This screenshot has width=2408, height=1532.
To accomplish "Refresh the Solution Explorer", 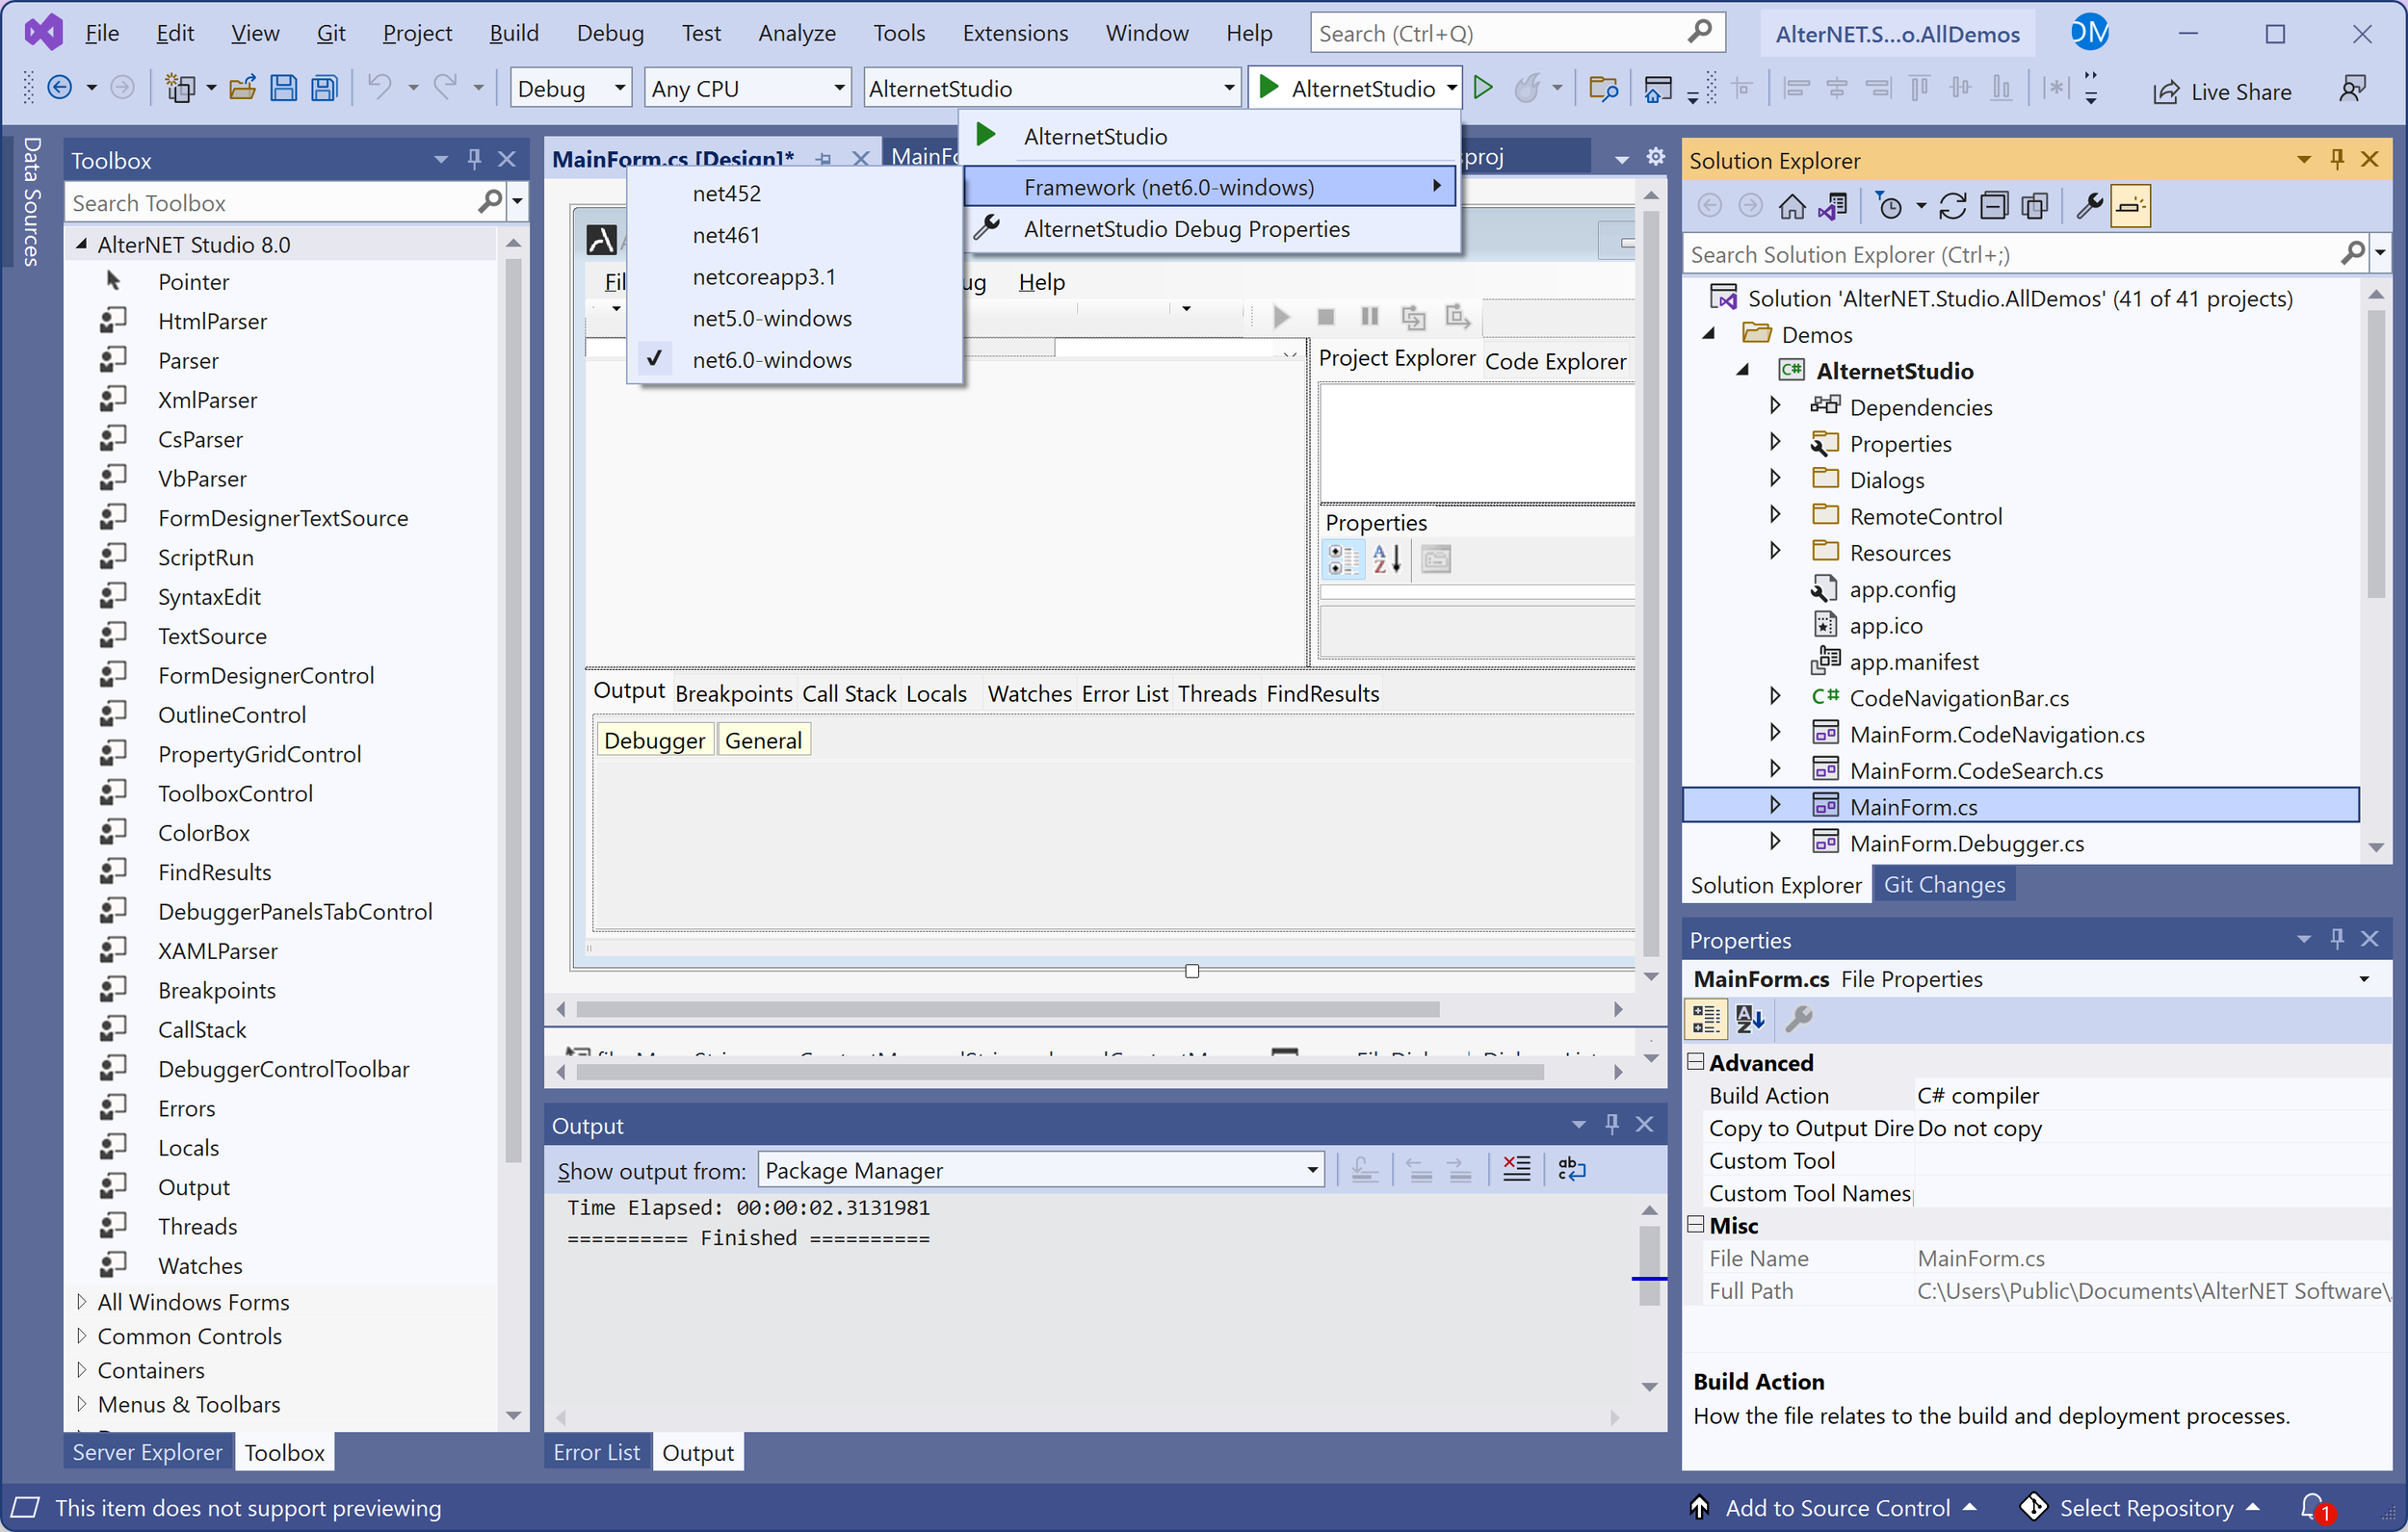I will click(x=1953, y=205).
